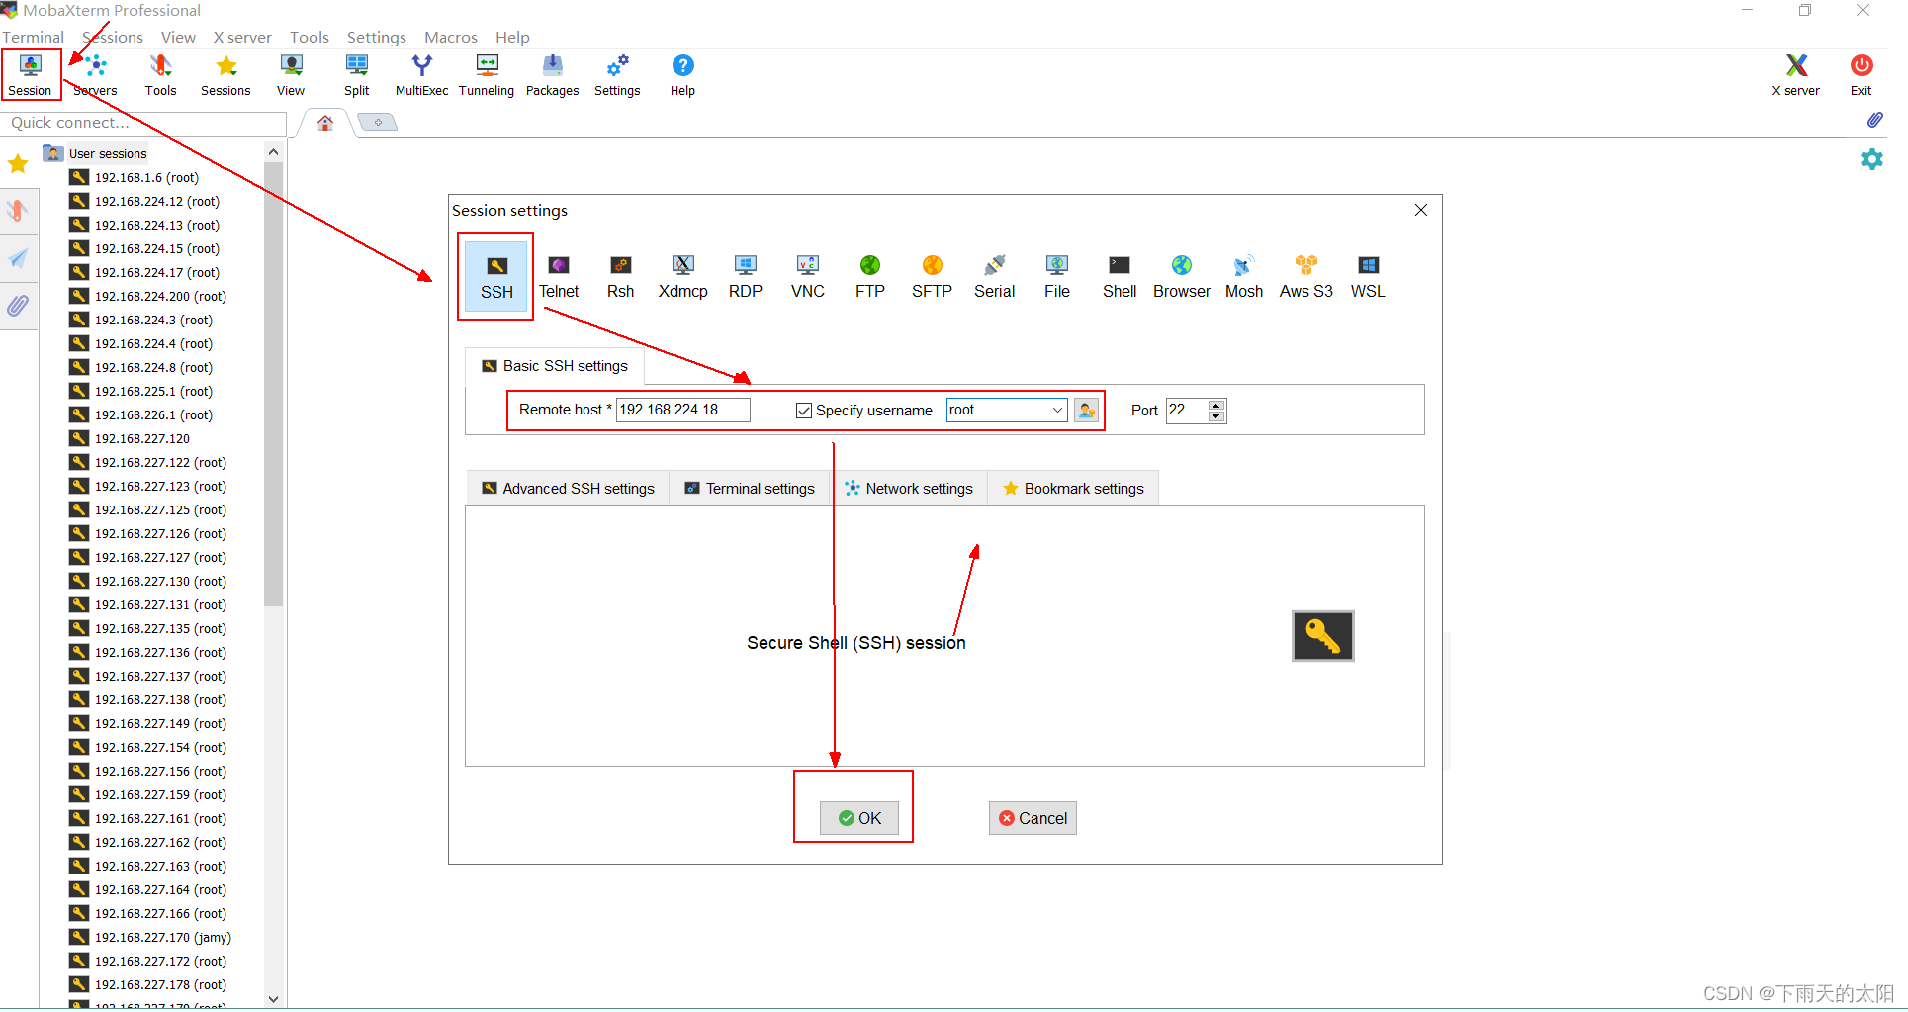This screenshot has height=1012, width=1908.
Task: Click the session list scrollbar up arrow
Action: [x=273, y=151]
